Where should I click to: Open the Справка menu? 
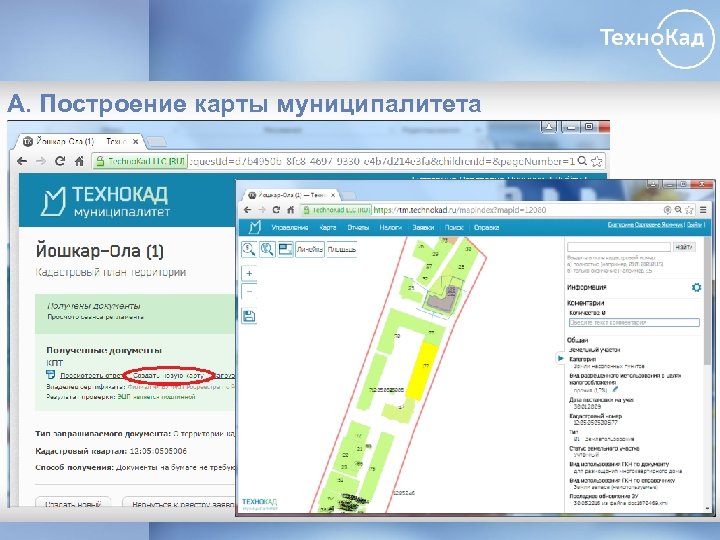tap(486, 227)
